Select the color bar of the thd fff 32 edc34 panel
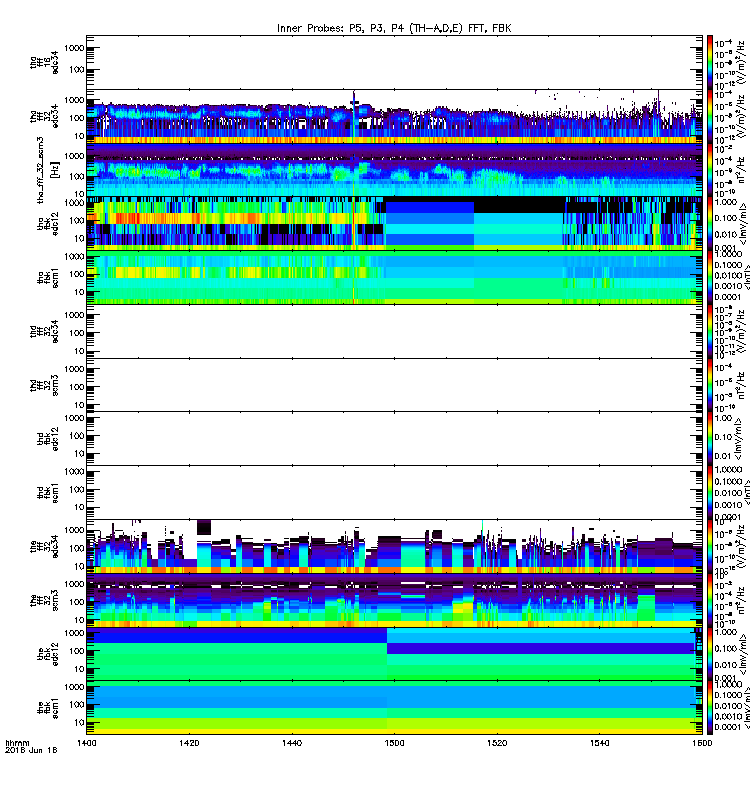 tap(710, 332)
